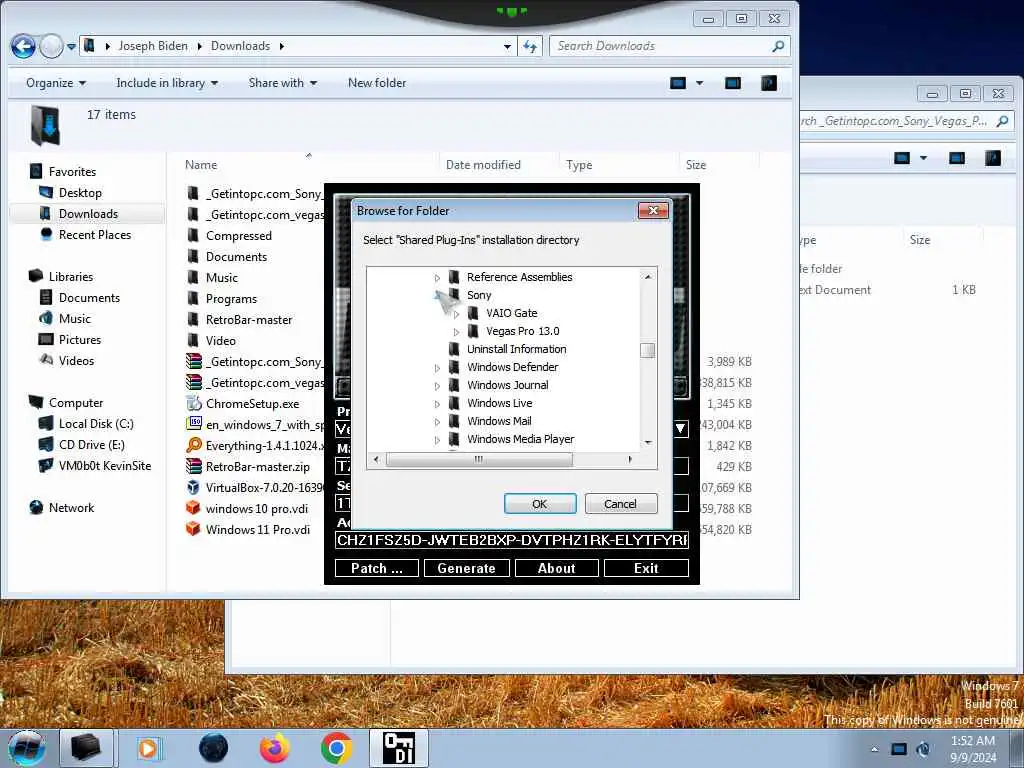
Task: Open the Share with menu
Action: tap(283, 83)
